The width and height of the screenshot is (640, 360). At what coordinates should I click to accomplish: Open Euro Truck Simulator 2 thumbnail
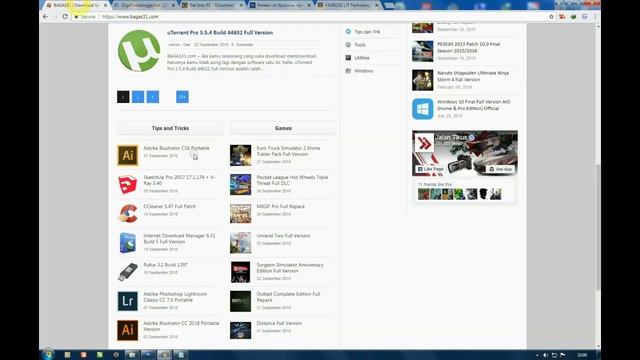[x=240, y=156]
